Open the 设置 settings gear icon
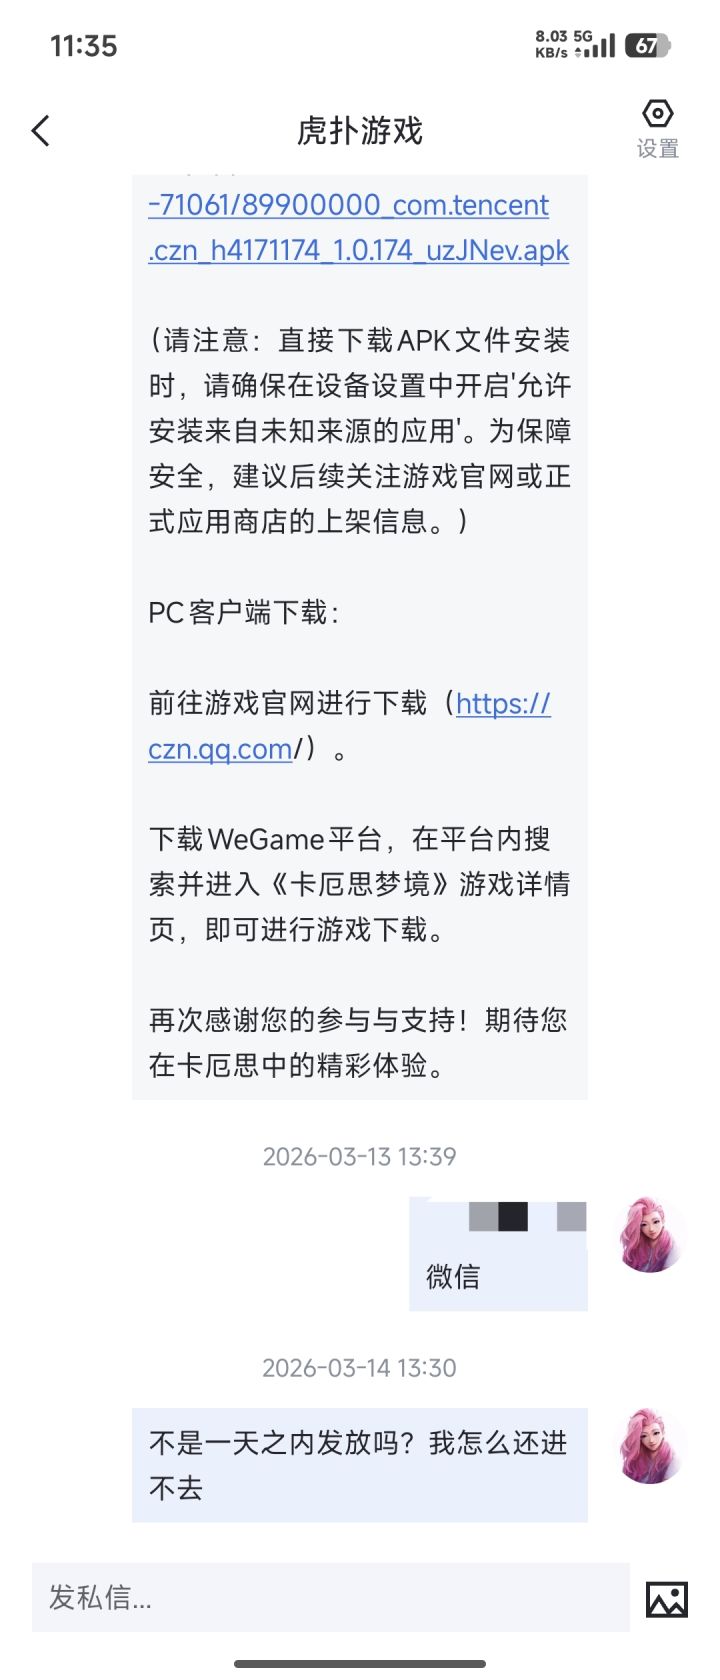This screenshot has height=1680, width=720. (657, 129)
